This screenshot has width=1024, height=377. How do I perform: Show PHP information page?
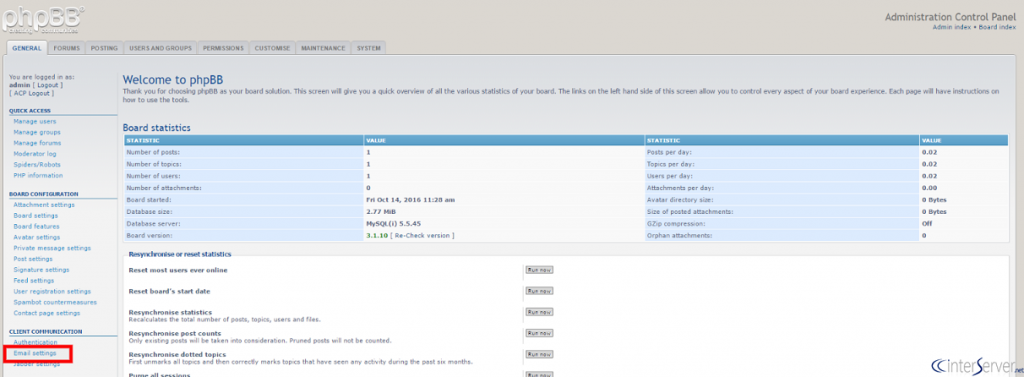pyautogui.click(x=38, y=175)
